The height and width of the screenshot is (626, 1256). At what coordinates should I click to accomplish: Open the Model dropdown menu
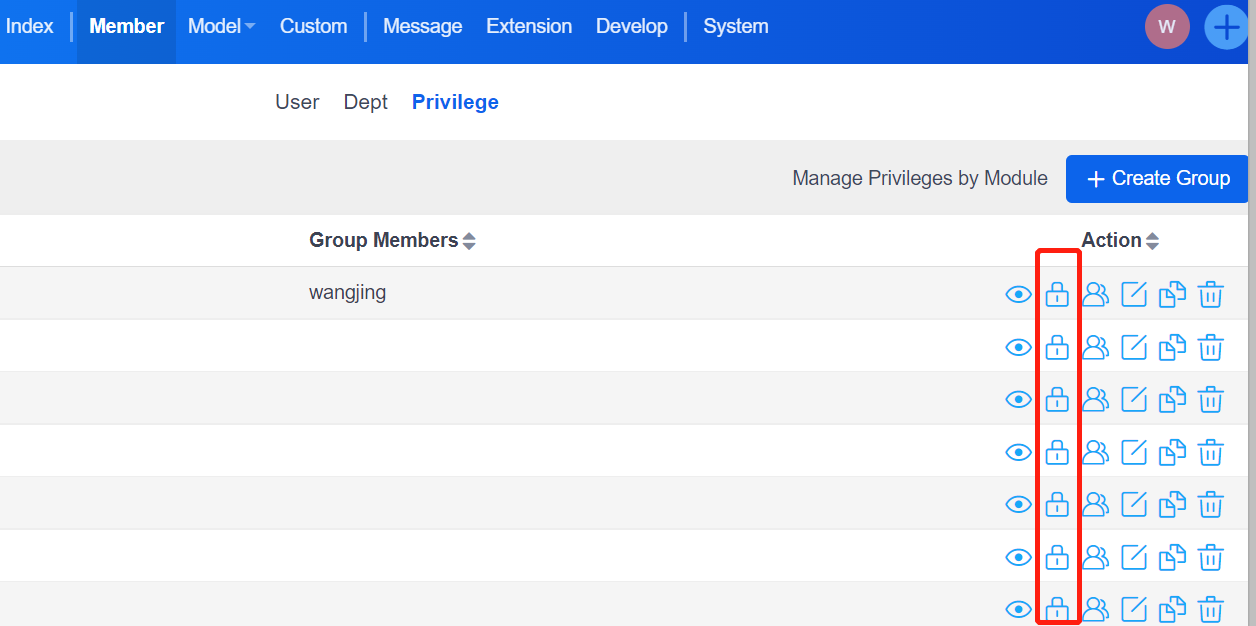point(221,26)
